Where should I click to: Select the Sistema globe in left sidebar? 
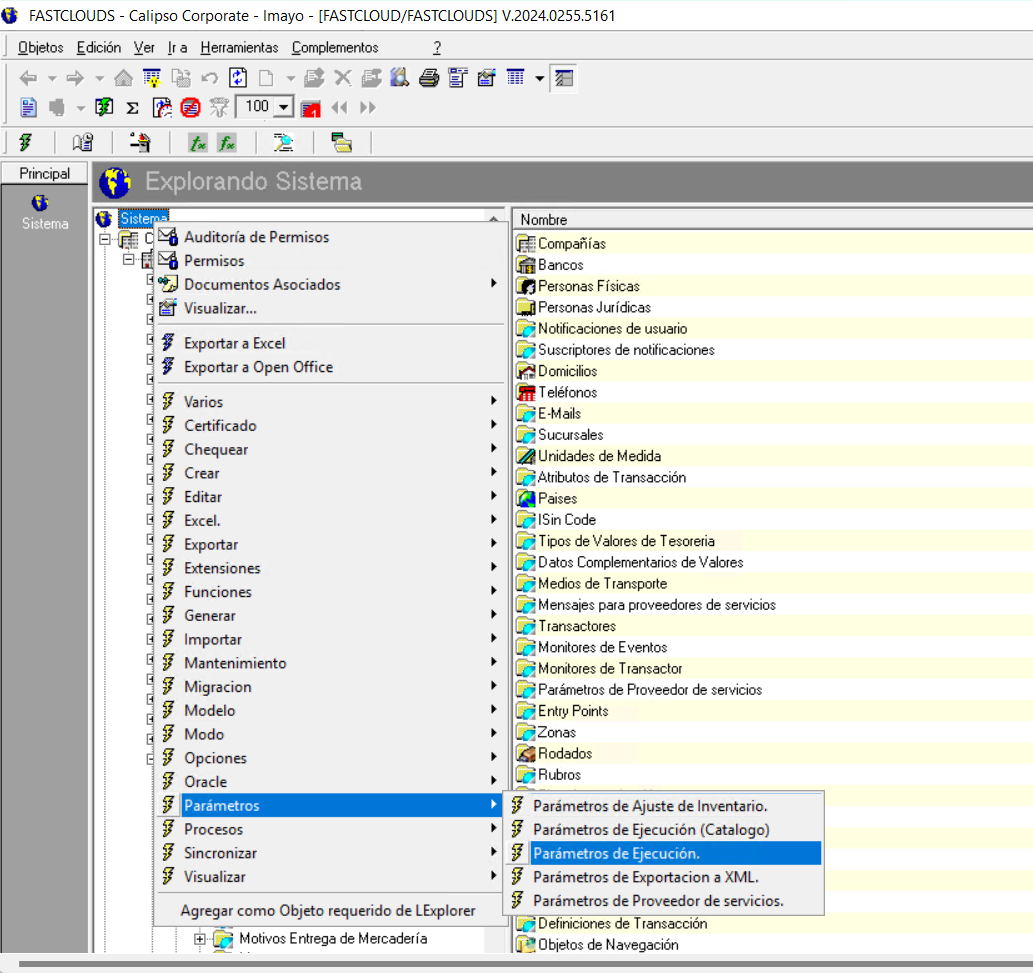[x=40, y=203]
